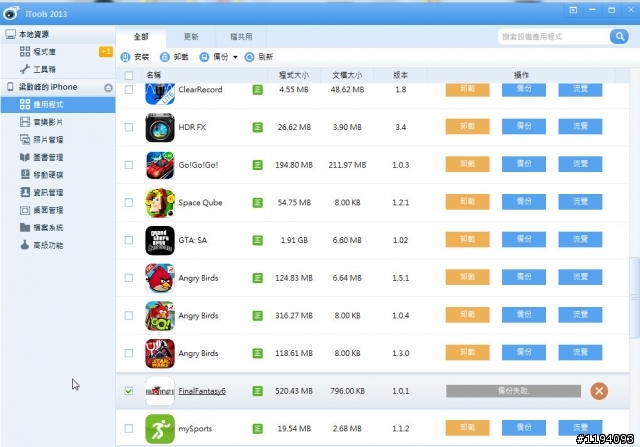Screen dimensions: 640x447
Task: Check the Space Qube row checkbox
Action: tap(129, 202)
